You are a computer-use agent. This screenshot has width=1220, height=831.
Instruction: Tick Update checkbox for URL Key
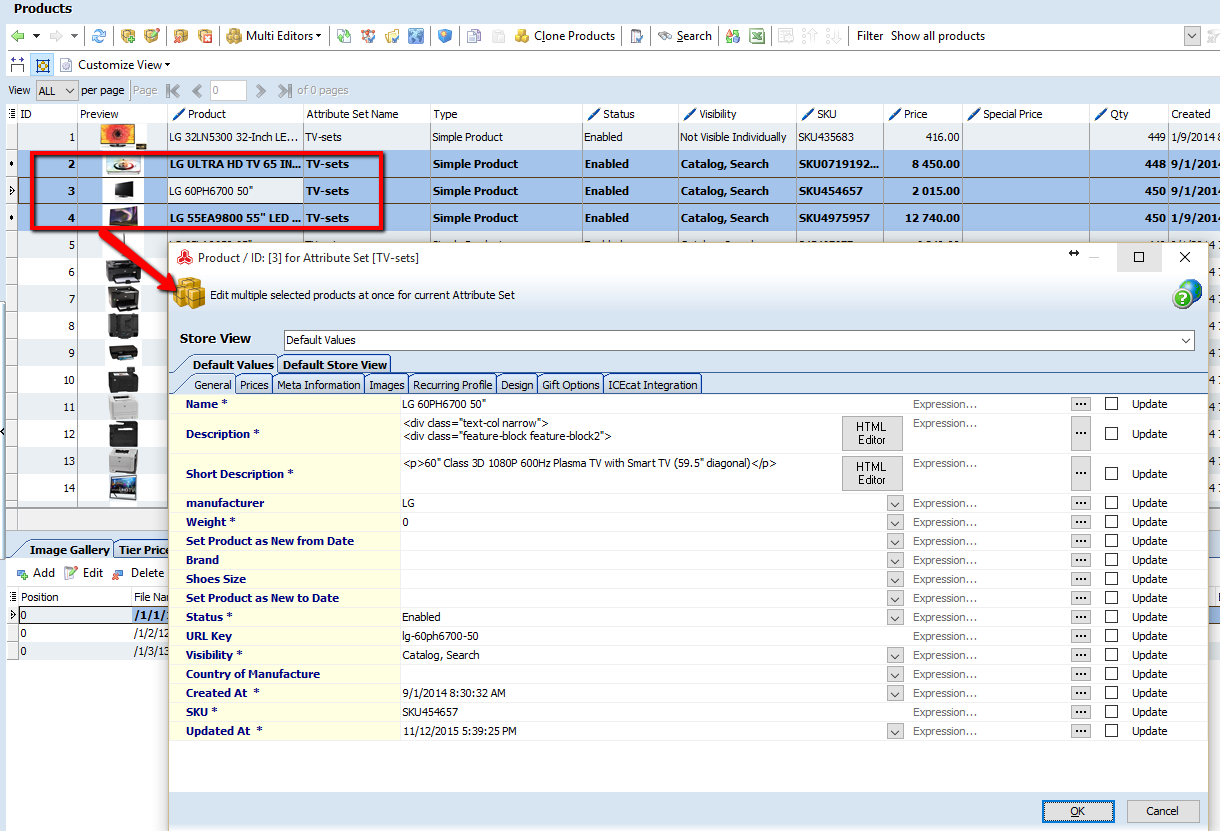click(x=1112, y=636)
